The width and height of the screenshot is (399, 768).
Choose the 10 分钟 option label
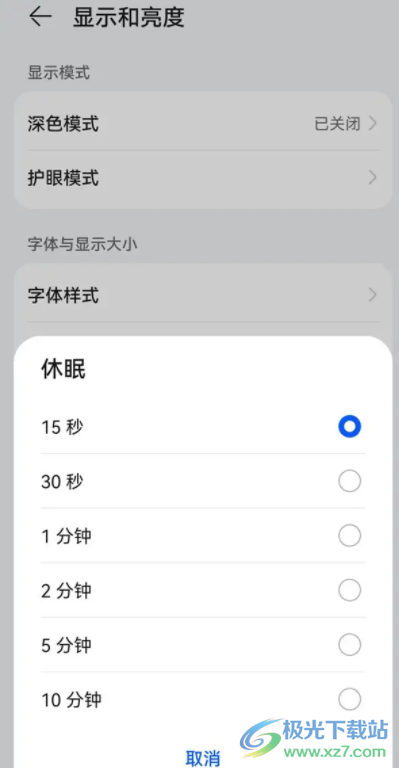(71, 699)
